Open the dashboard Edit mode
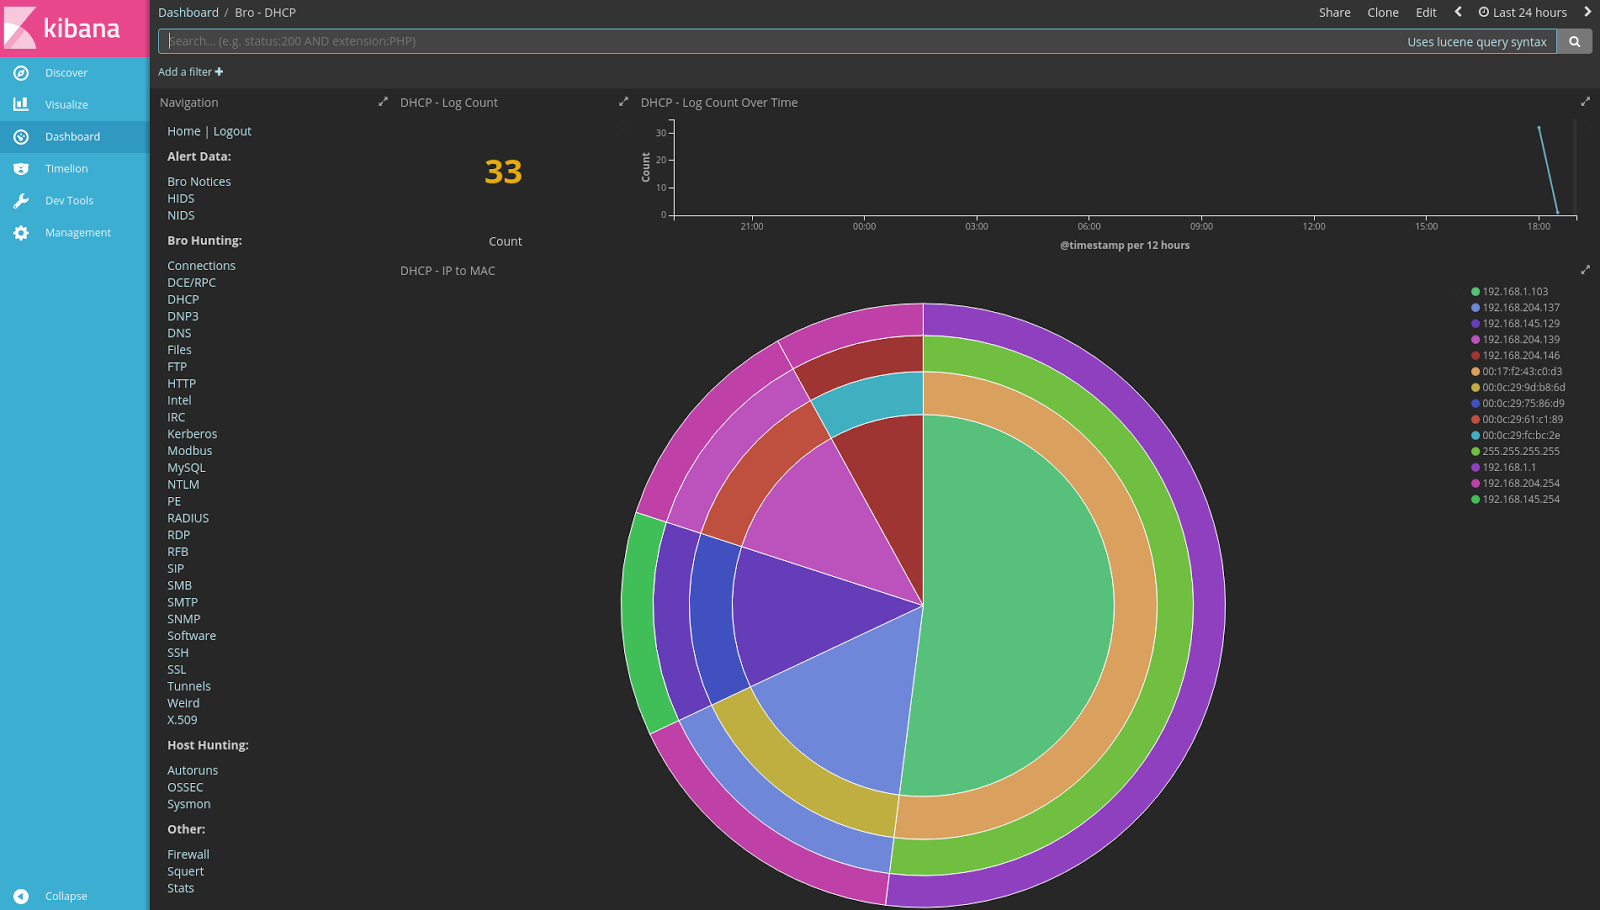The height and width of the screenshot is (910, 1600). point(1426,12)
